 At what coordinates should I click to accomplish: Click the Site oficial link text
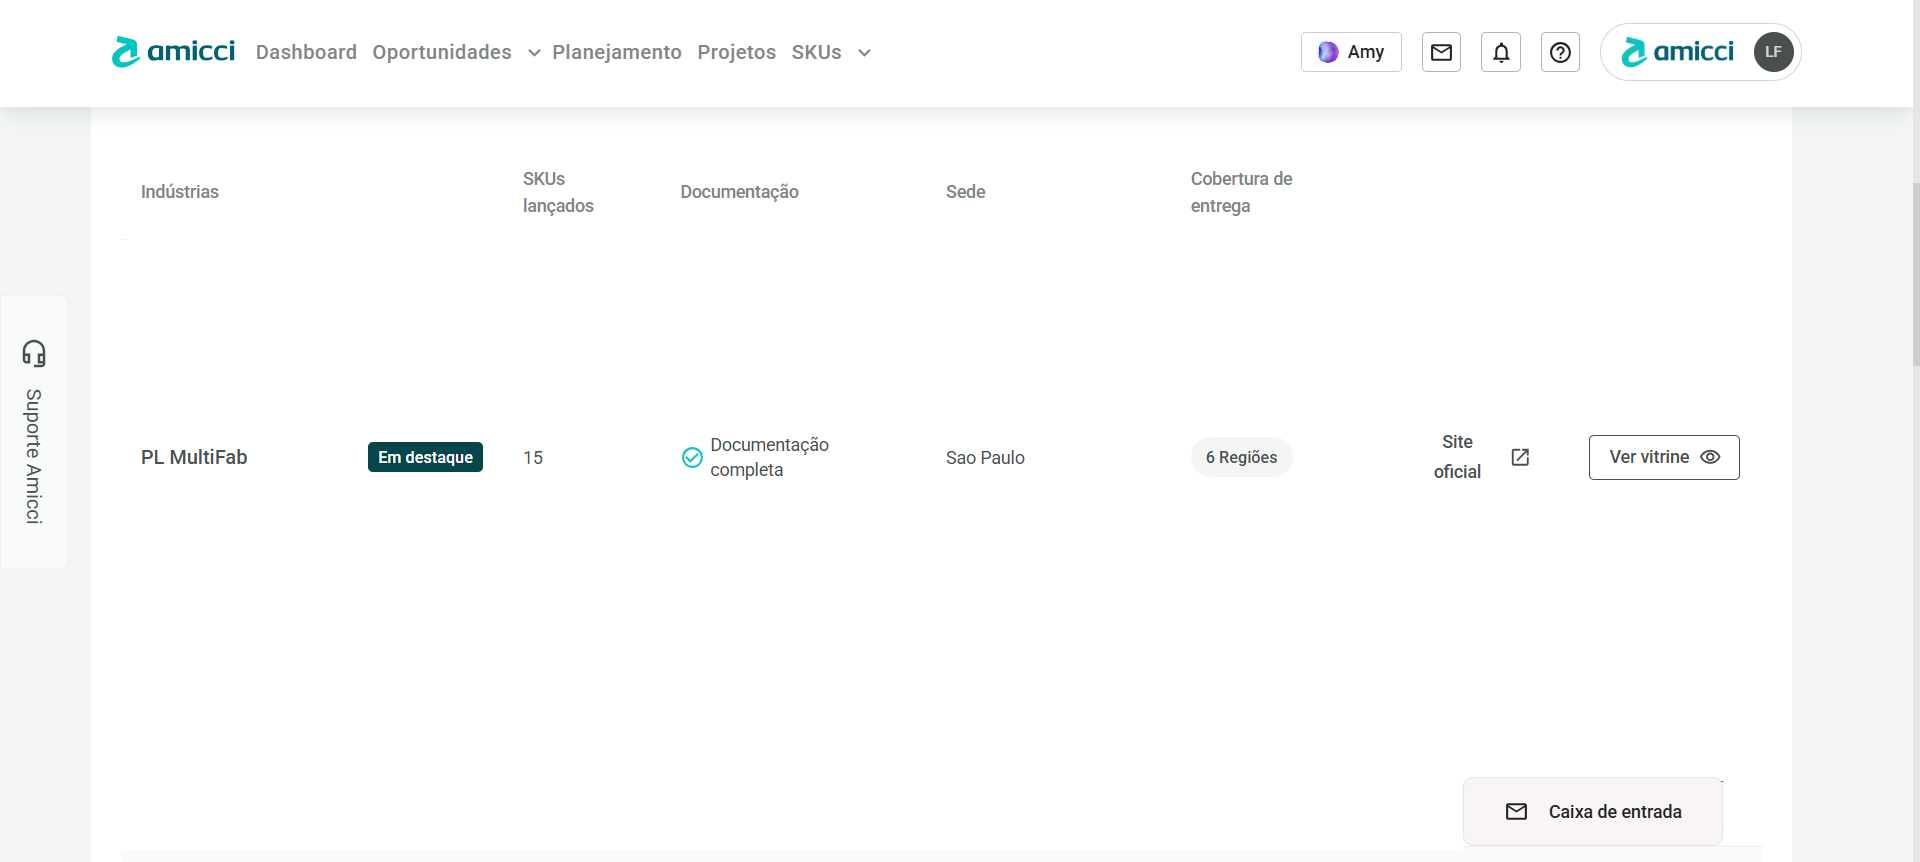tap(1457, 457)
